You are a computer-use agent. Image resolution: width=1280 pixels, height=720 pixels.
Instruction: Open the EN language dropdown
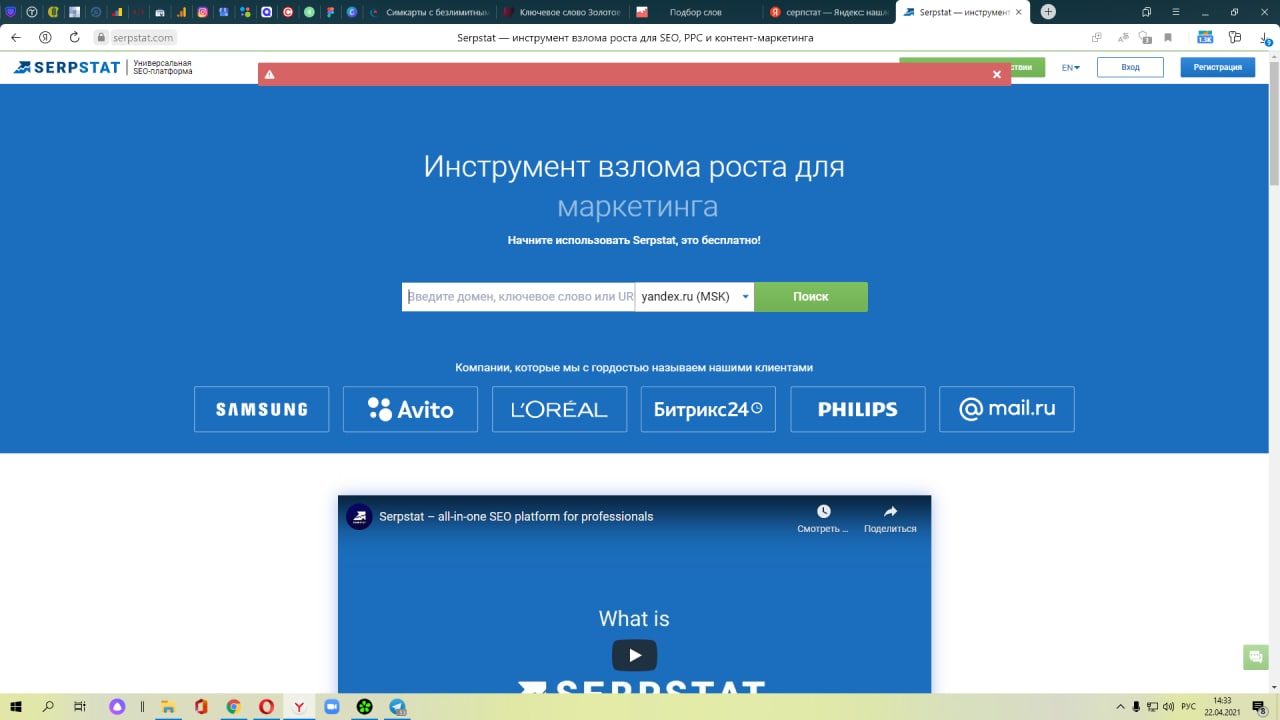coord(1071,67)
